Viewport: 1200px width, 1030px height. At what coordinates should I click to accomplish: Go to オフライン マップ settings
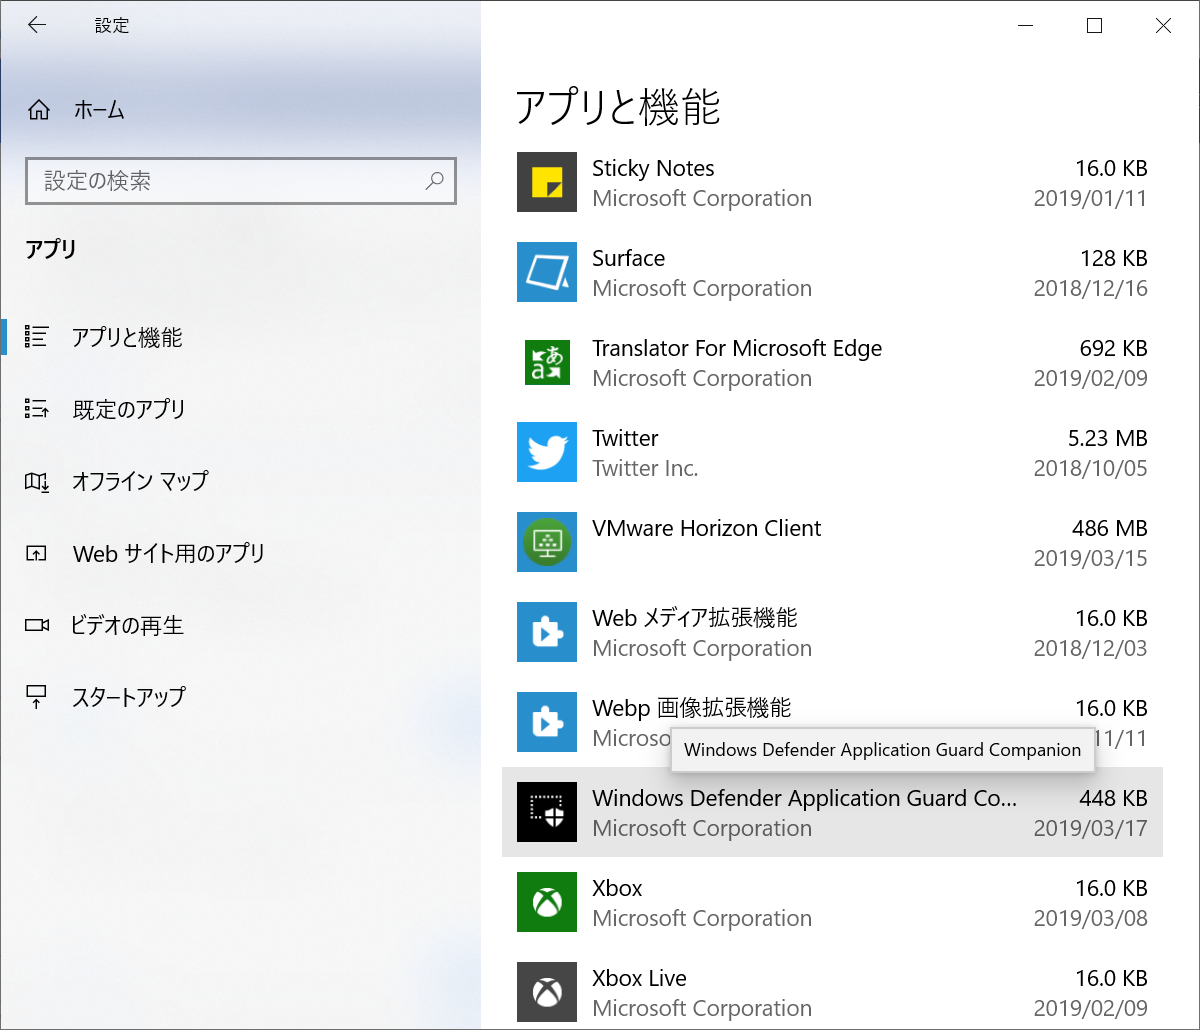(x=240, y=481)
